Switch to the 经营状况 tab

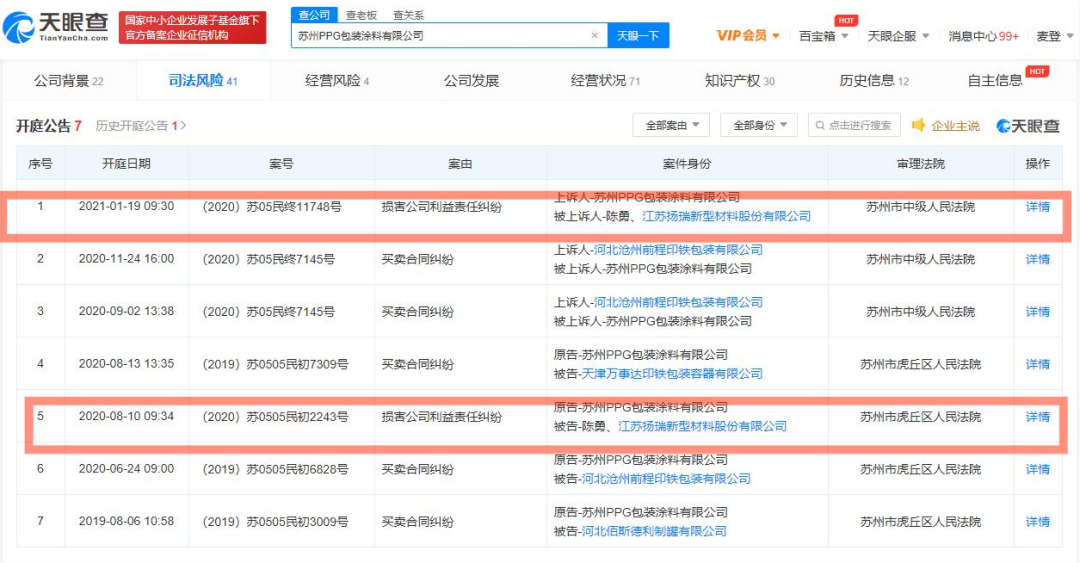(605, 81)
